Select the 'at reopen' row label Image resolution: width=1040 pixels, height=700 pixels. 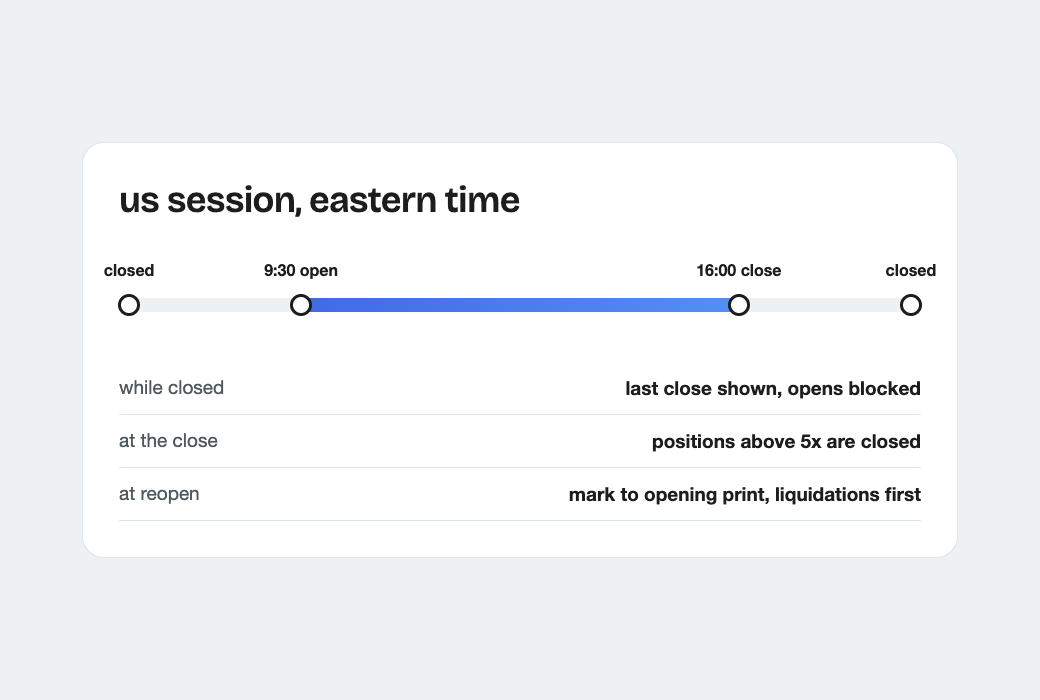point(159,494)
